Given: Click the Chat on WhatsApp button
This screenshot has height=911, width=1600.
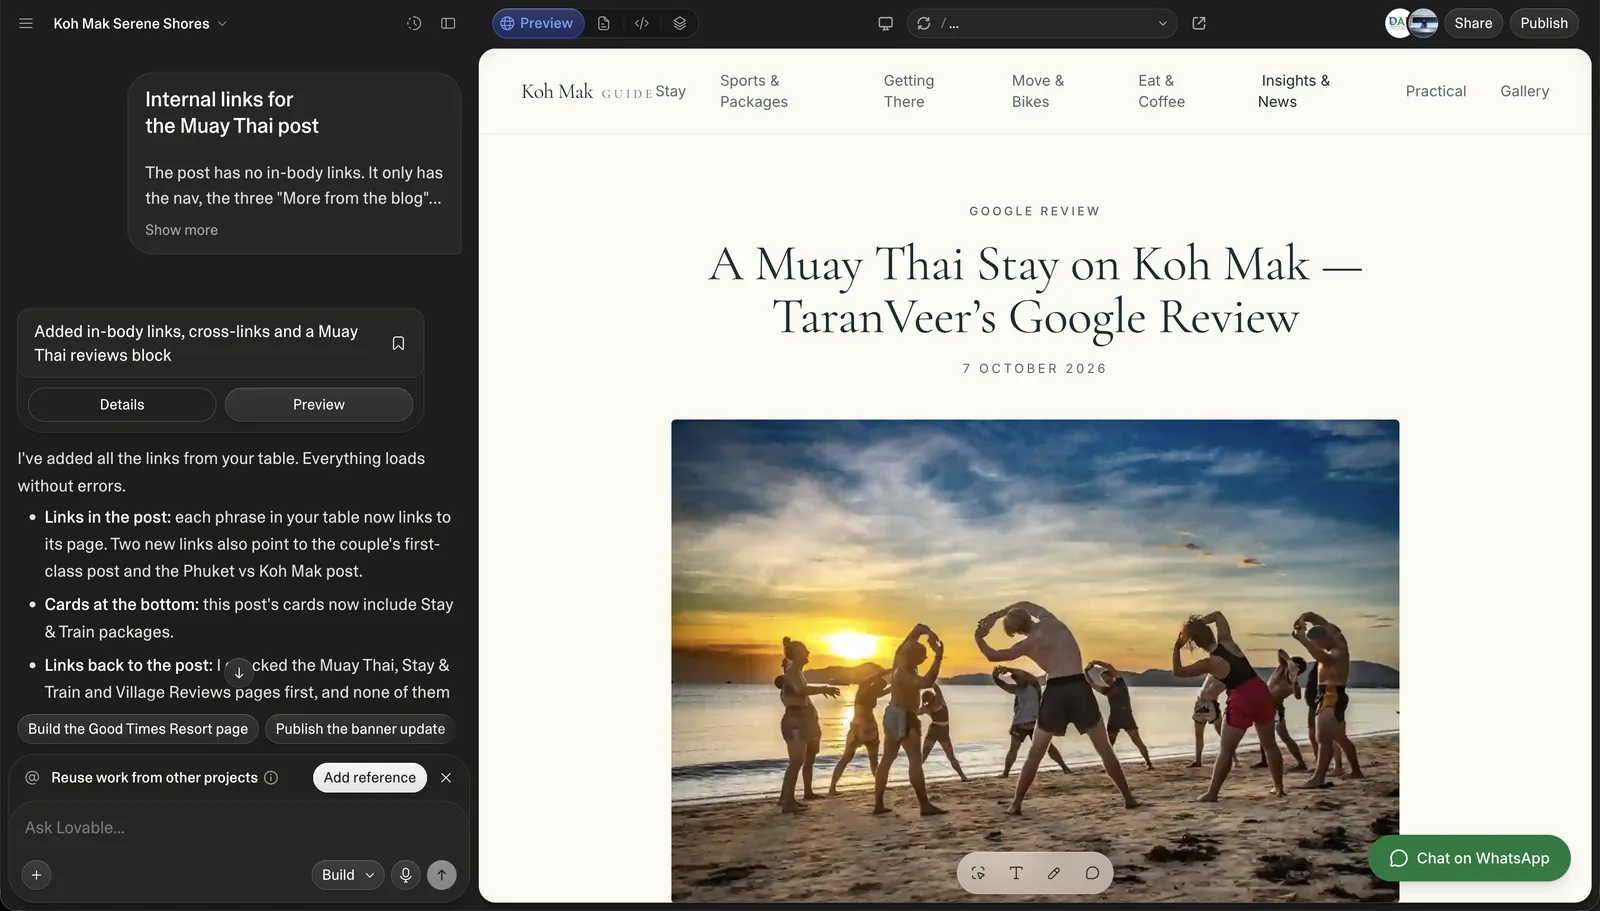Looking at the screenshot, I should click(1469, 858).
